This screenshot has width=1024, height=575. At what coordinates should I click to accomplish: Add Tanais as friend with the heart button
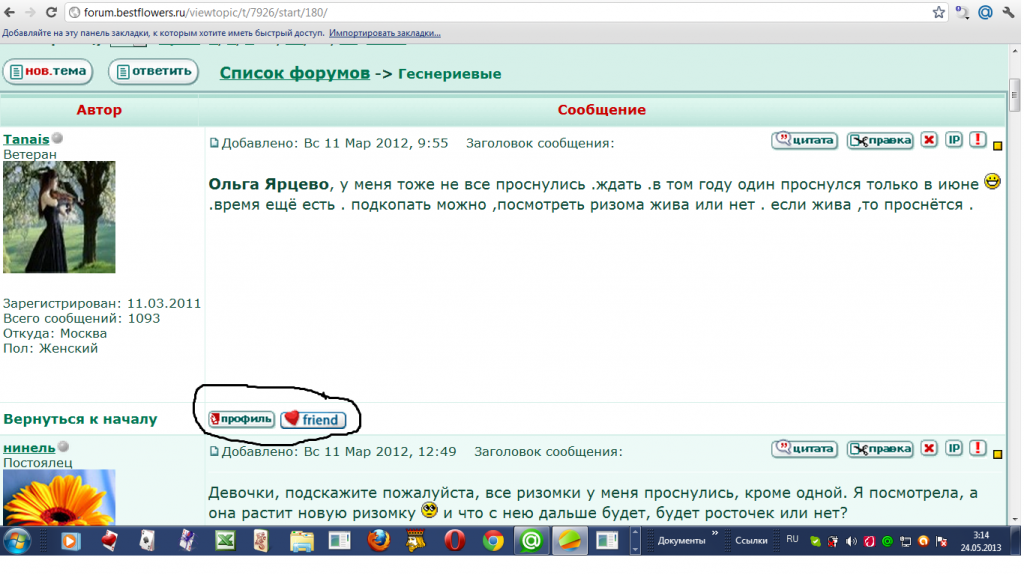click(x=313, y=420)
